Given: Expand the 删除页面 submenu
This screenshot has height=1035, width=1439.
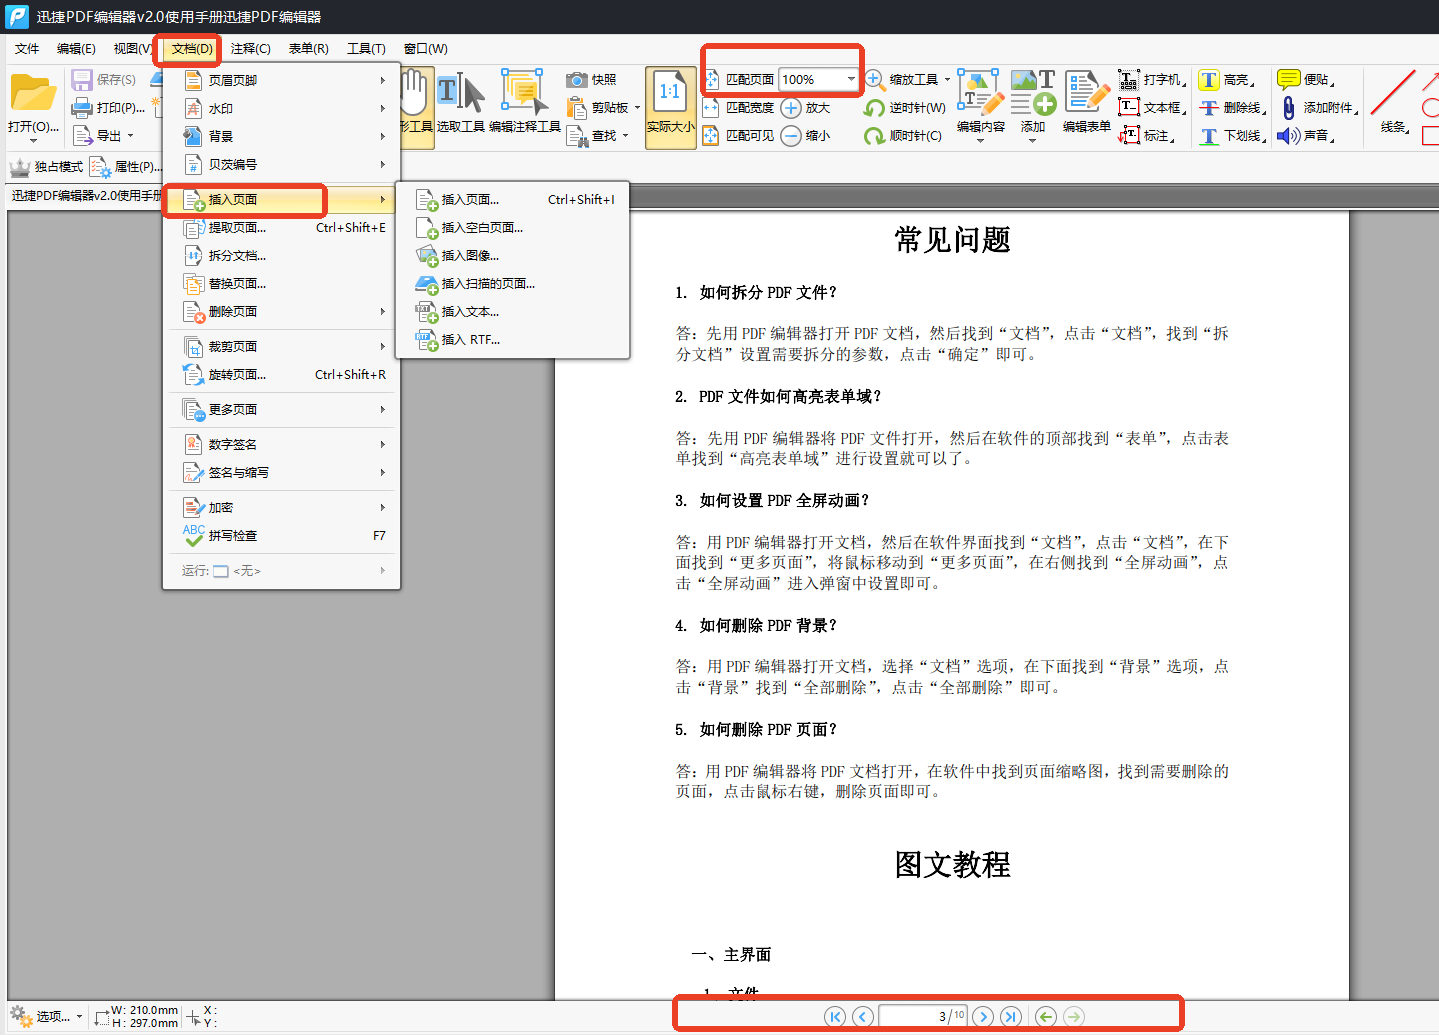Looking at the screenshot, I should pos(281,312).
